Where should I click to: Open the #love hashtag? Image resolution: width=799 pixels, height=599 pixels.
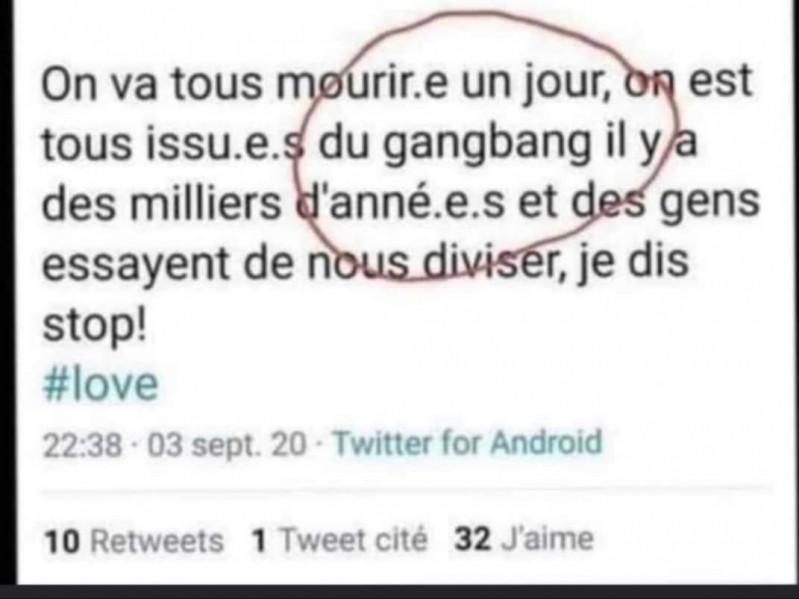[100, 385]
